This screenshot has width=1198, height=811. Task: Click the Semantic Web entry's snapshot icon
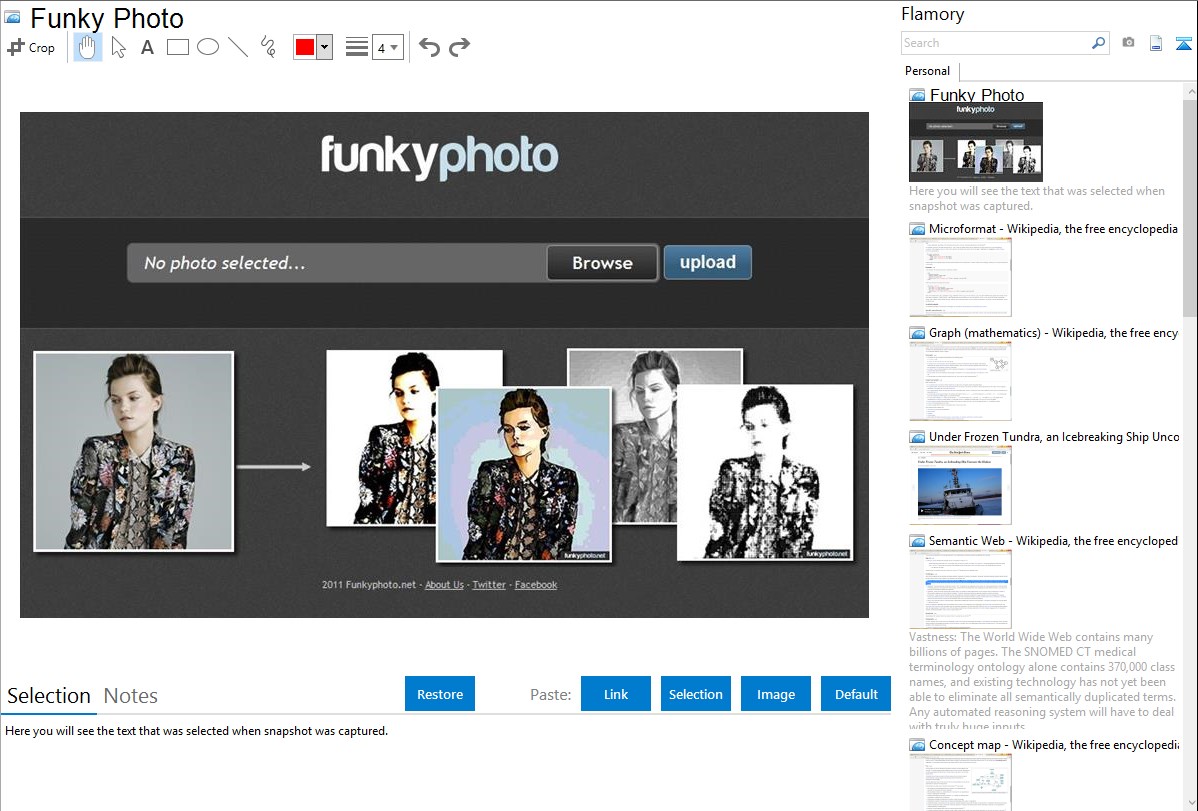pyautogui.click(x=917, y=540)
